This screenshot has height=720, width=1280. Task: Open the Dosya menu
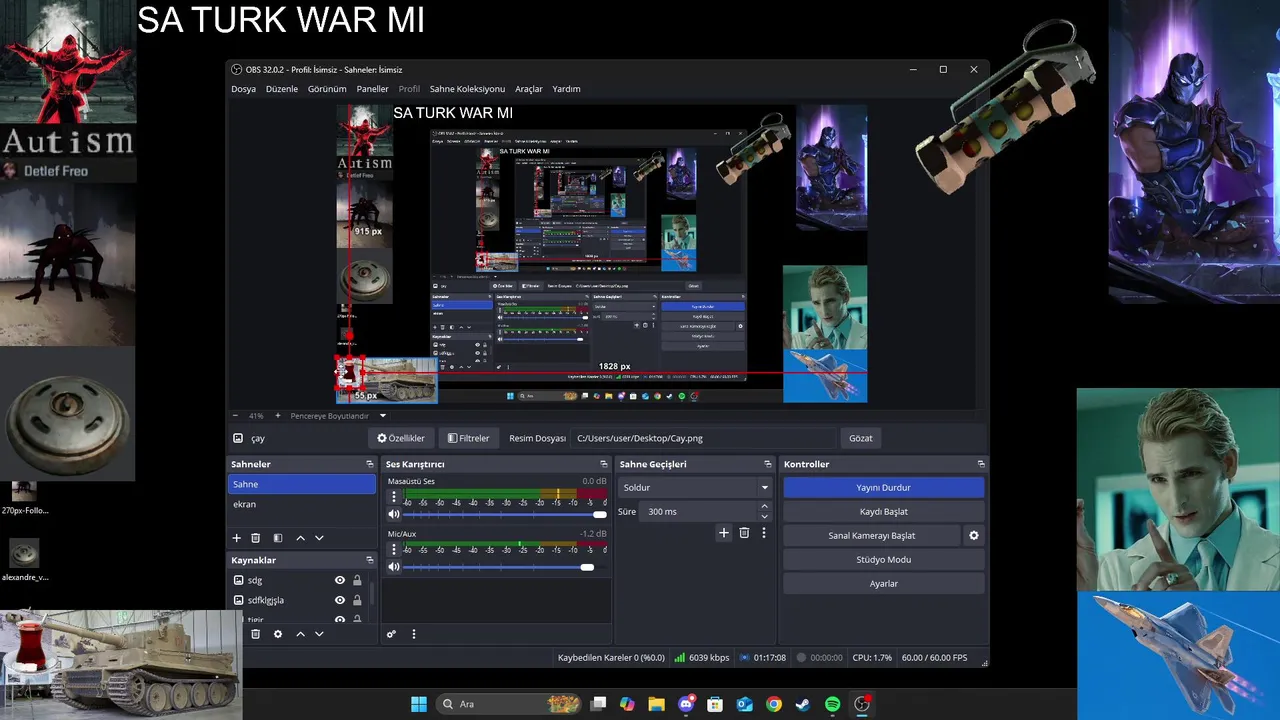click(x=243, y=89)
